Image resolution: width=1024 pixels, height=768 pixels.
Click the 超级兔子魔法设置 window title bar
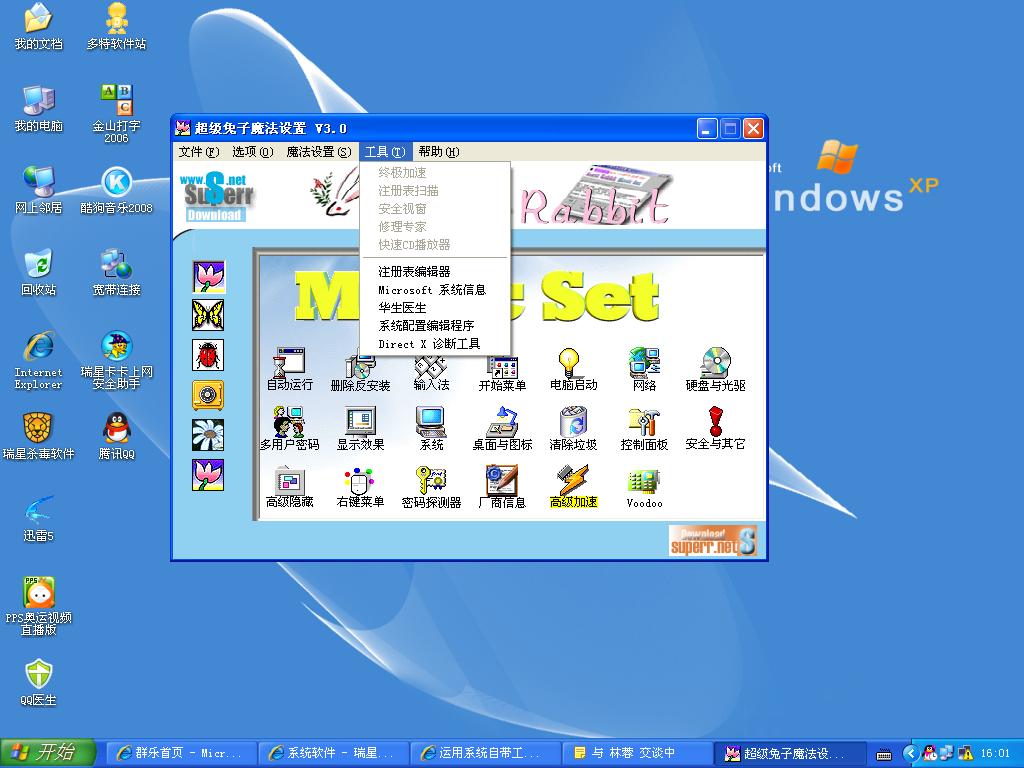click(x=432, y=128)
